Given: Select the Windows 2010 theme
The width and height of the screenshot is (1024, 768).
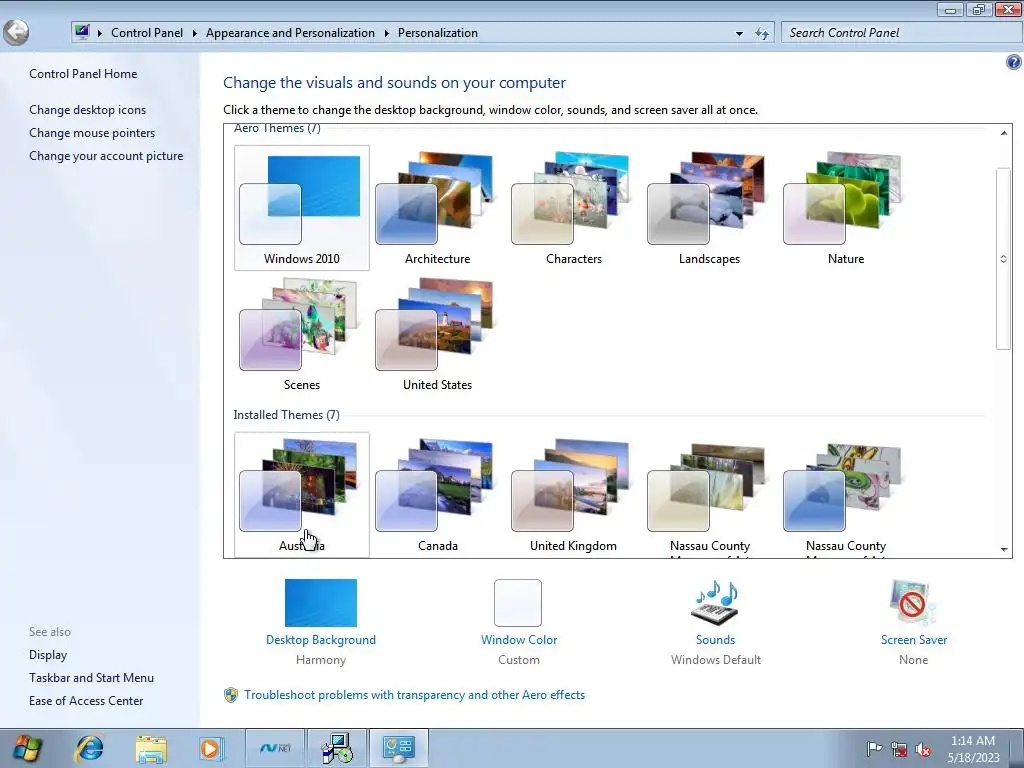Looking at the screenshot, I should [302, 208].
